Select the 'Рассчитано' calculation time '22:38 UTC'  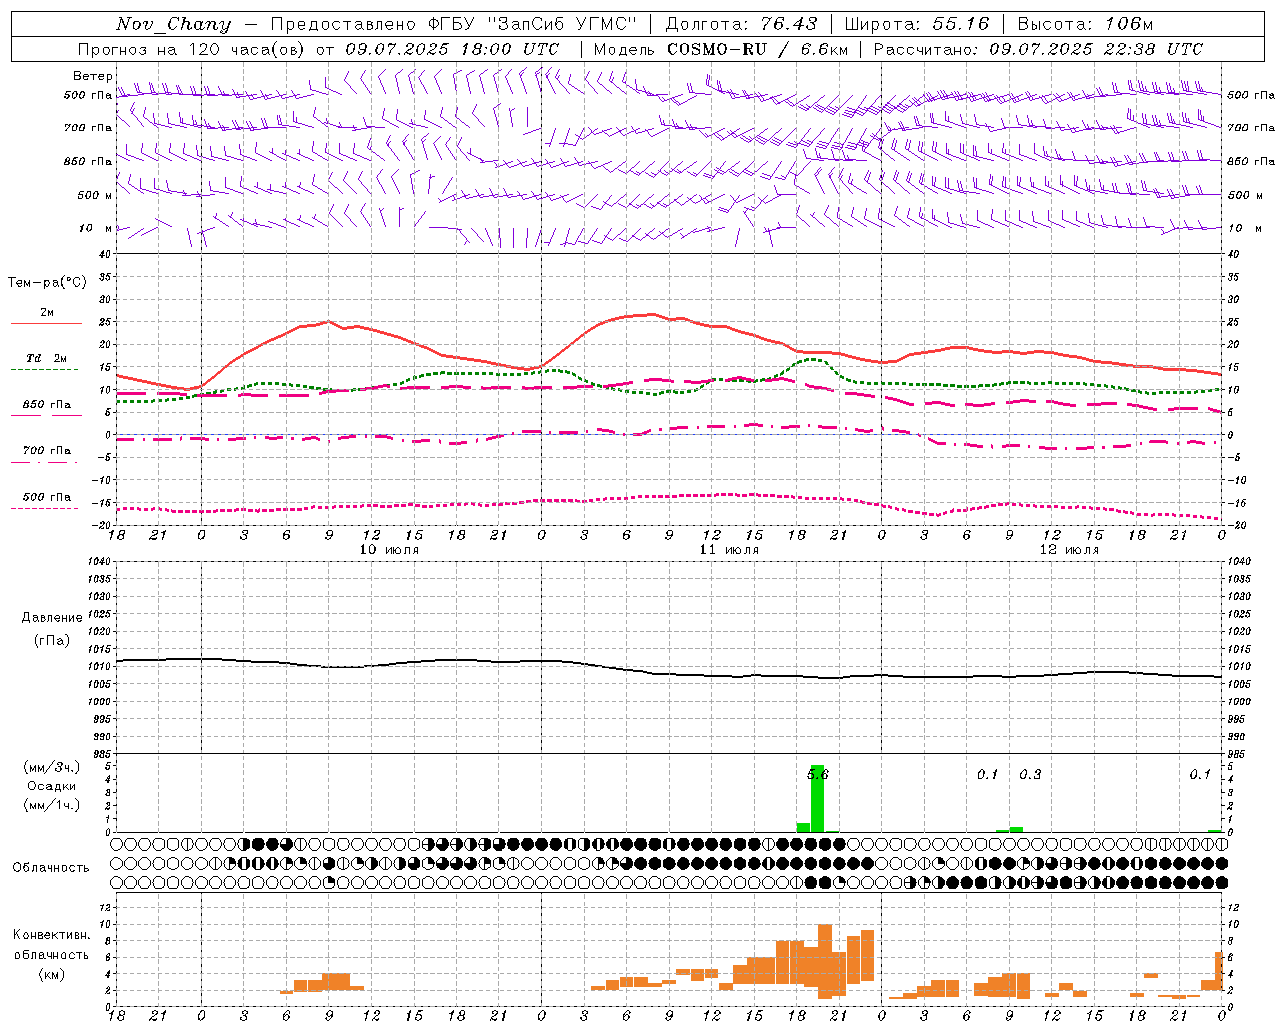point(1152,49)
